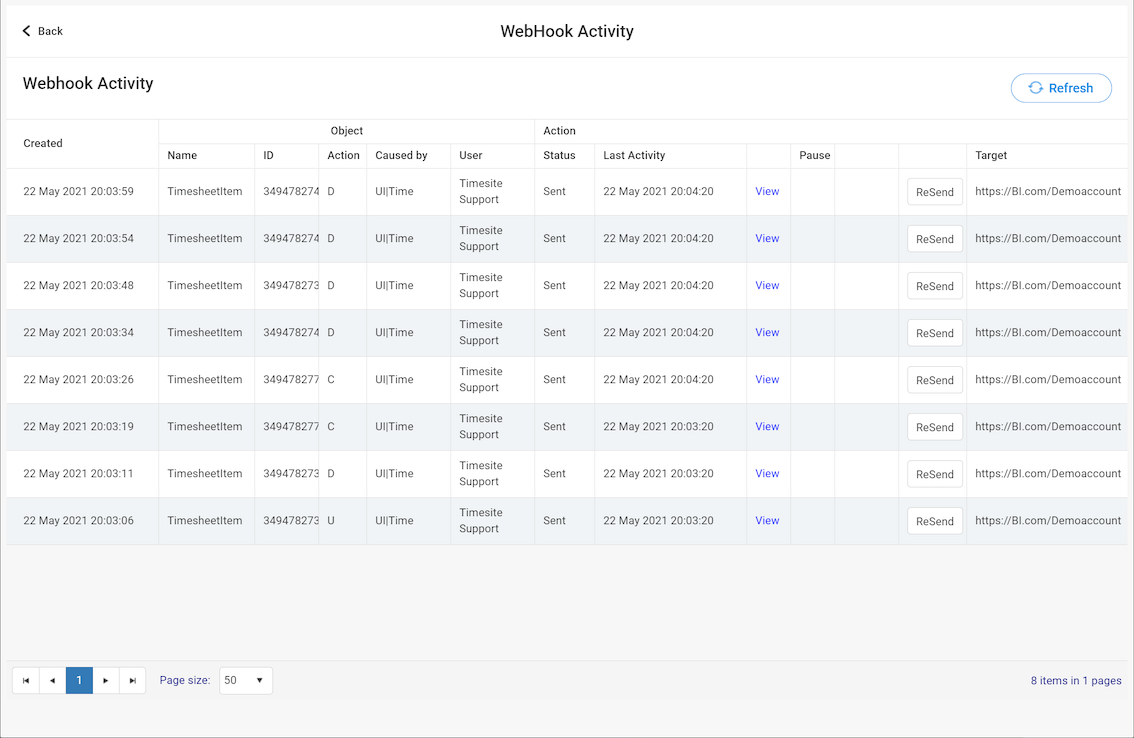
Task: Open View link for the 20:03:11 row
Action: point(767,474)
